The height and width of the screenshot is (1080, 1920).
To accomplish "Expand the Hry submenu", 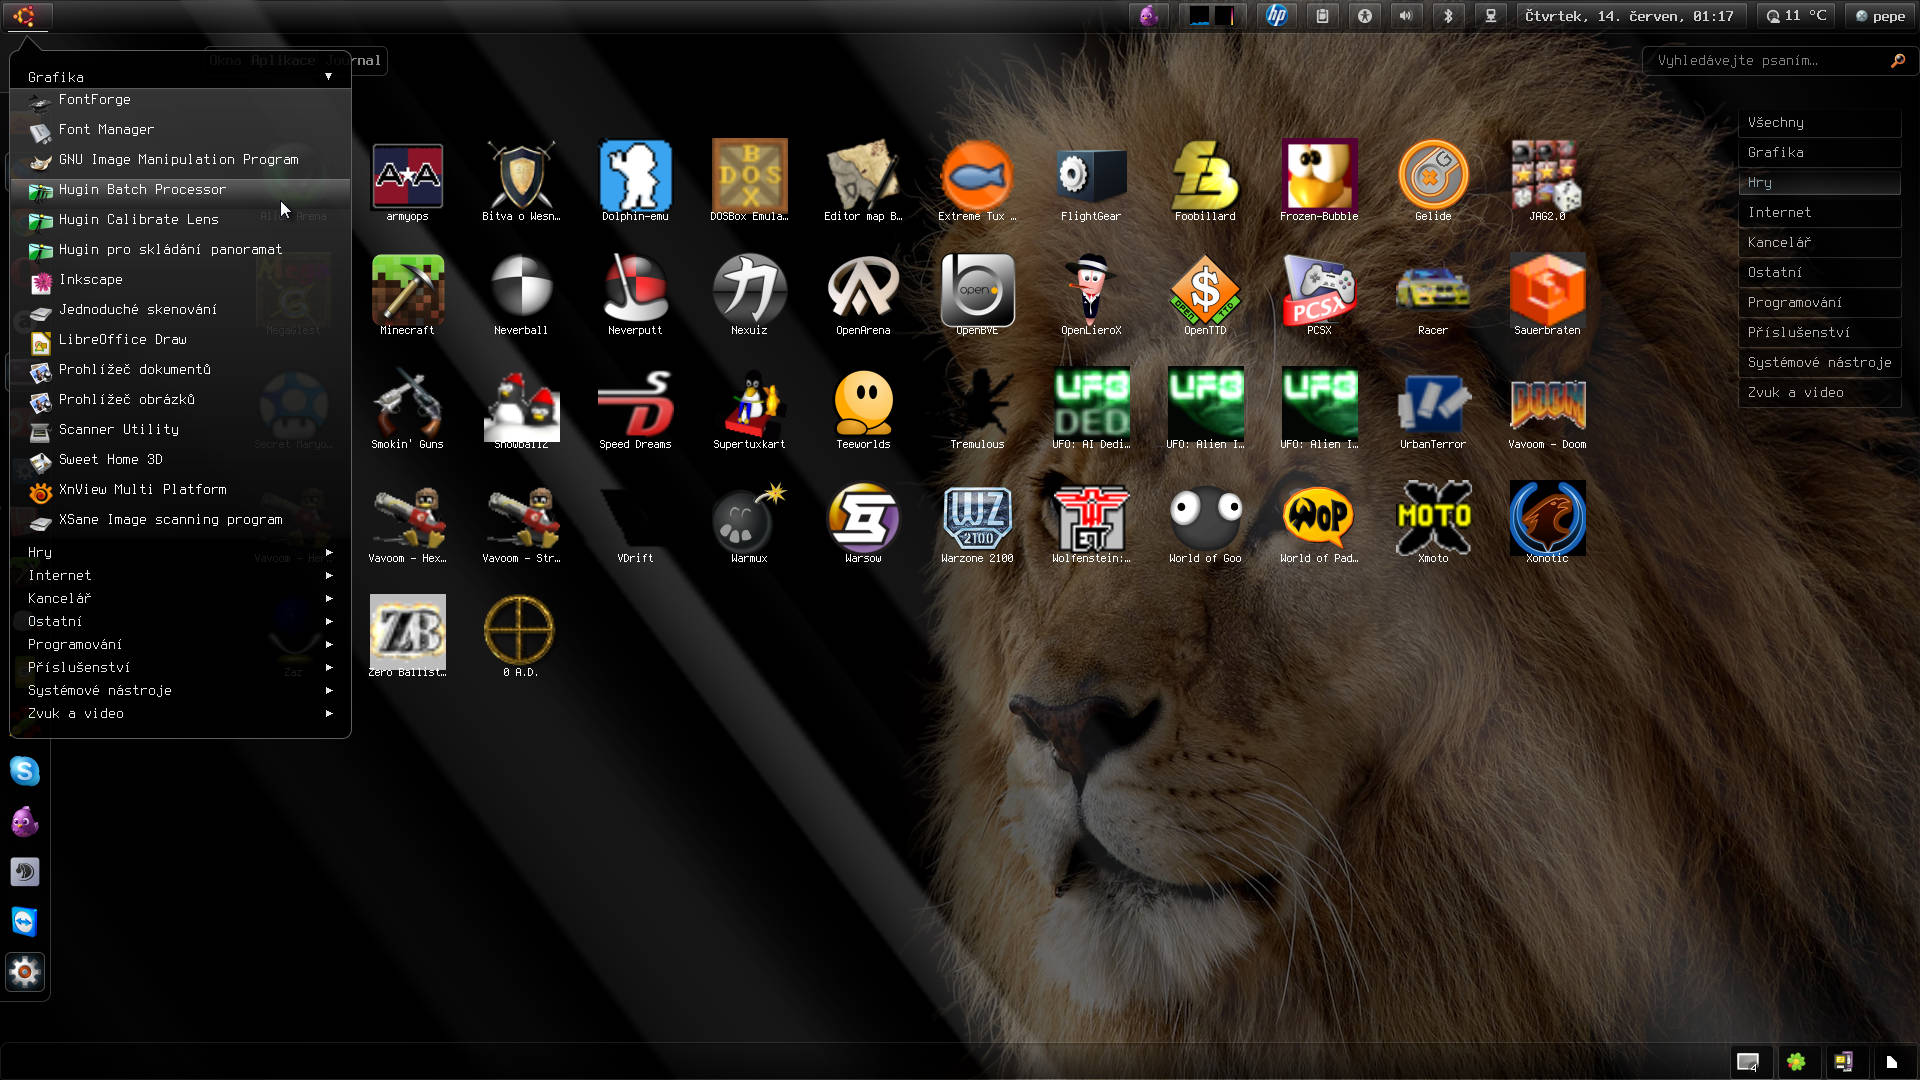I will (x=180, y=552).
